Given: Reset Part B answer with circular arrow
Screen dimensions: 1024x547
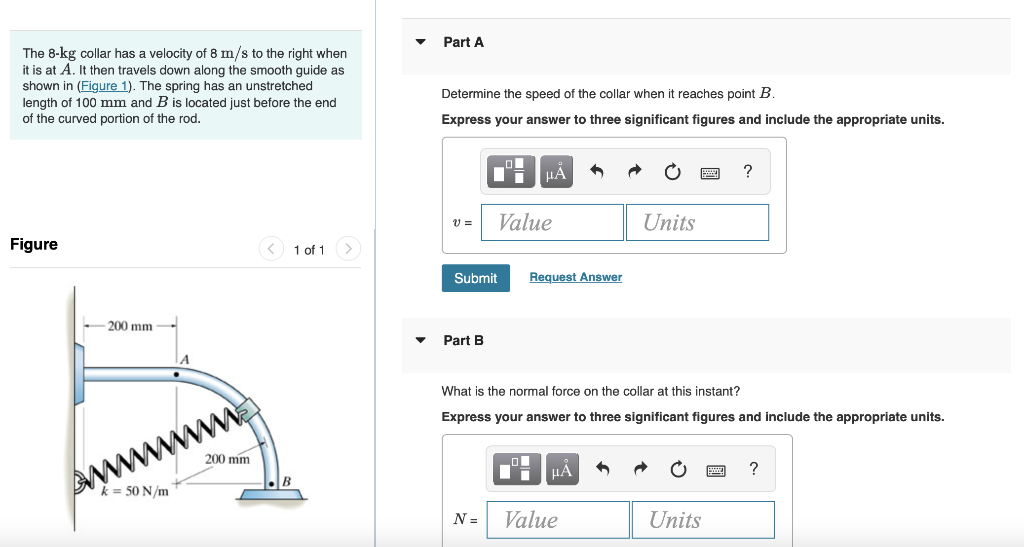Looking at the screenshot, I should [678, 469].
